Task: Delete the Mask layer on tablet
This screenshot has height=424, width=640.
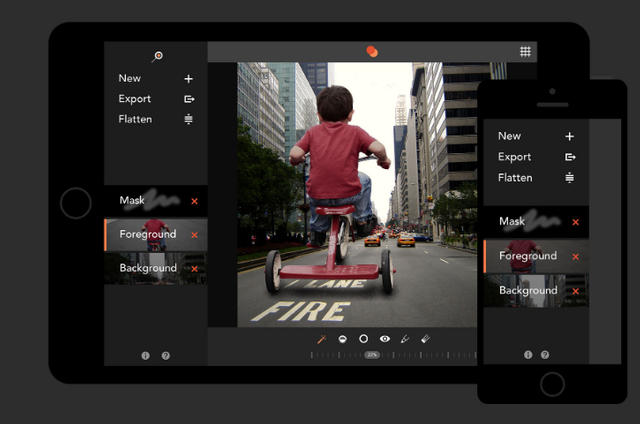Action: pyautogui.click(x=194, y=201)
